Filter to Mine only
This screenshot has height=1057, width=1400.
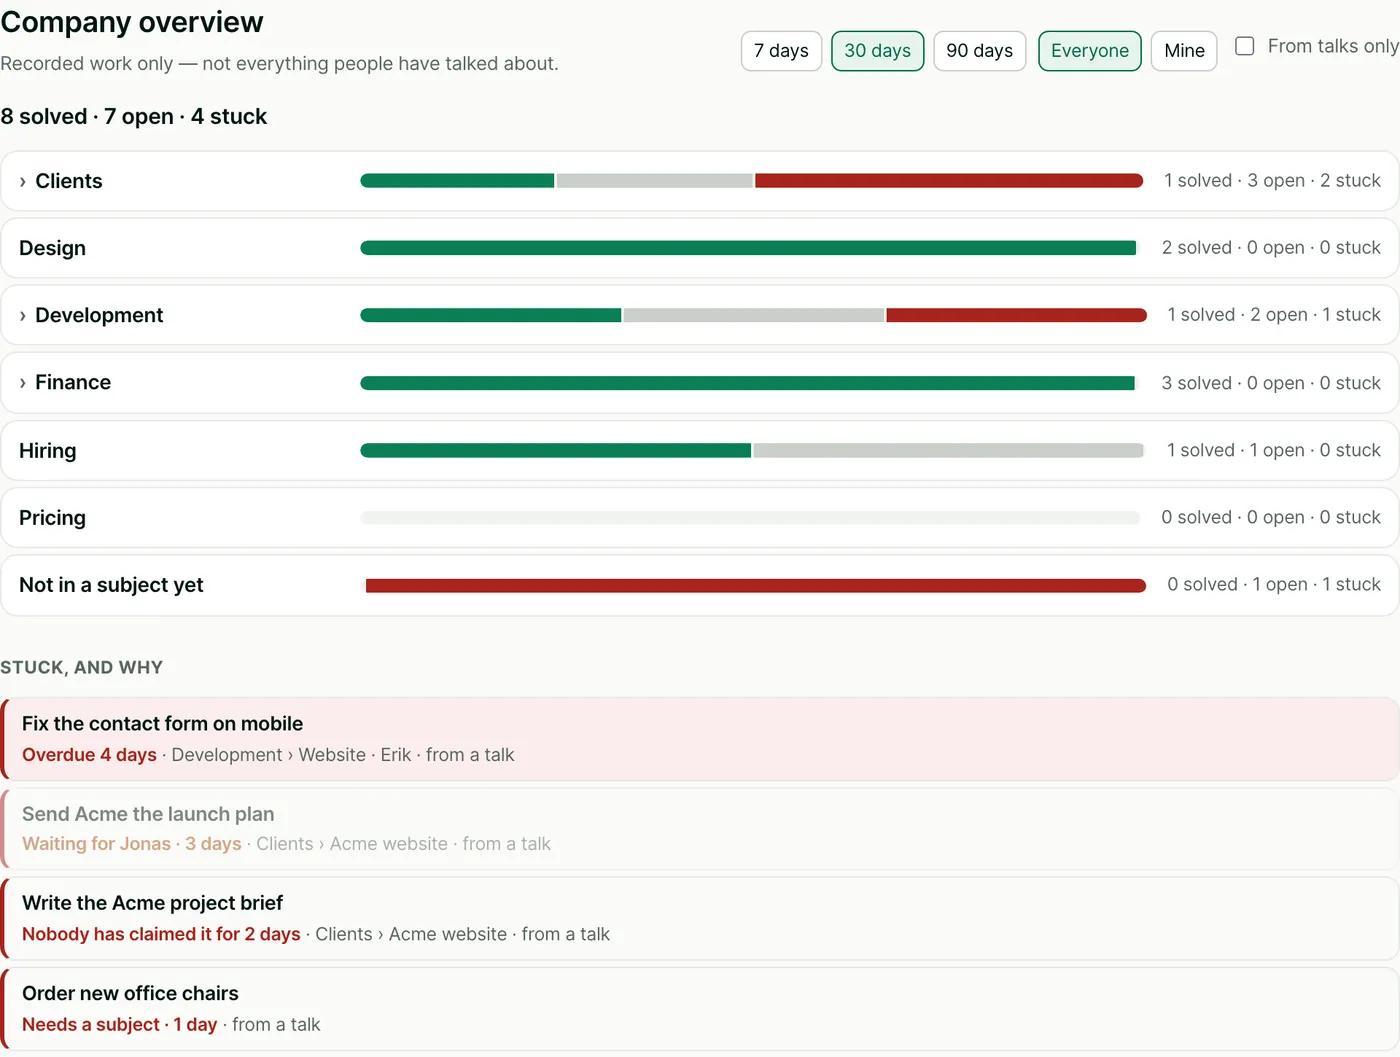click(1184, 51)
